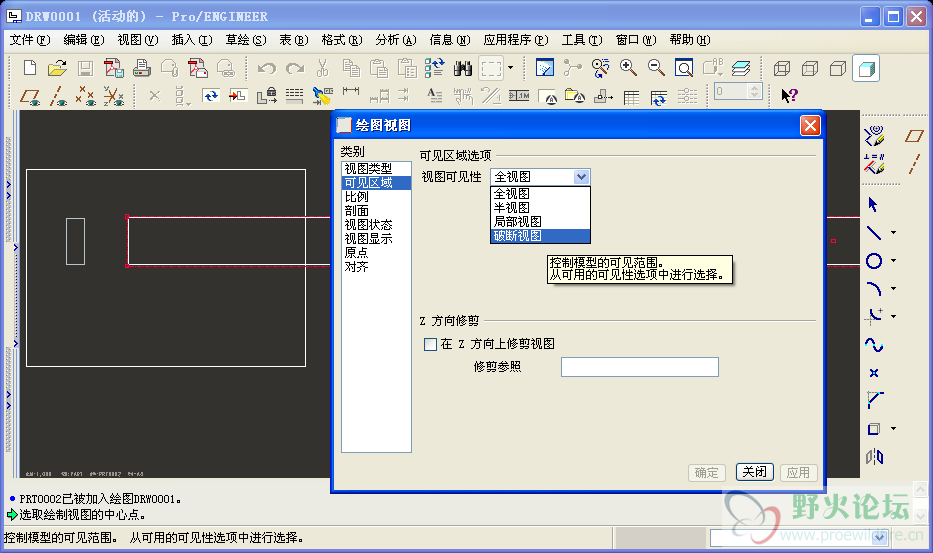Toggle datum points display icon

[85, 96]
